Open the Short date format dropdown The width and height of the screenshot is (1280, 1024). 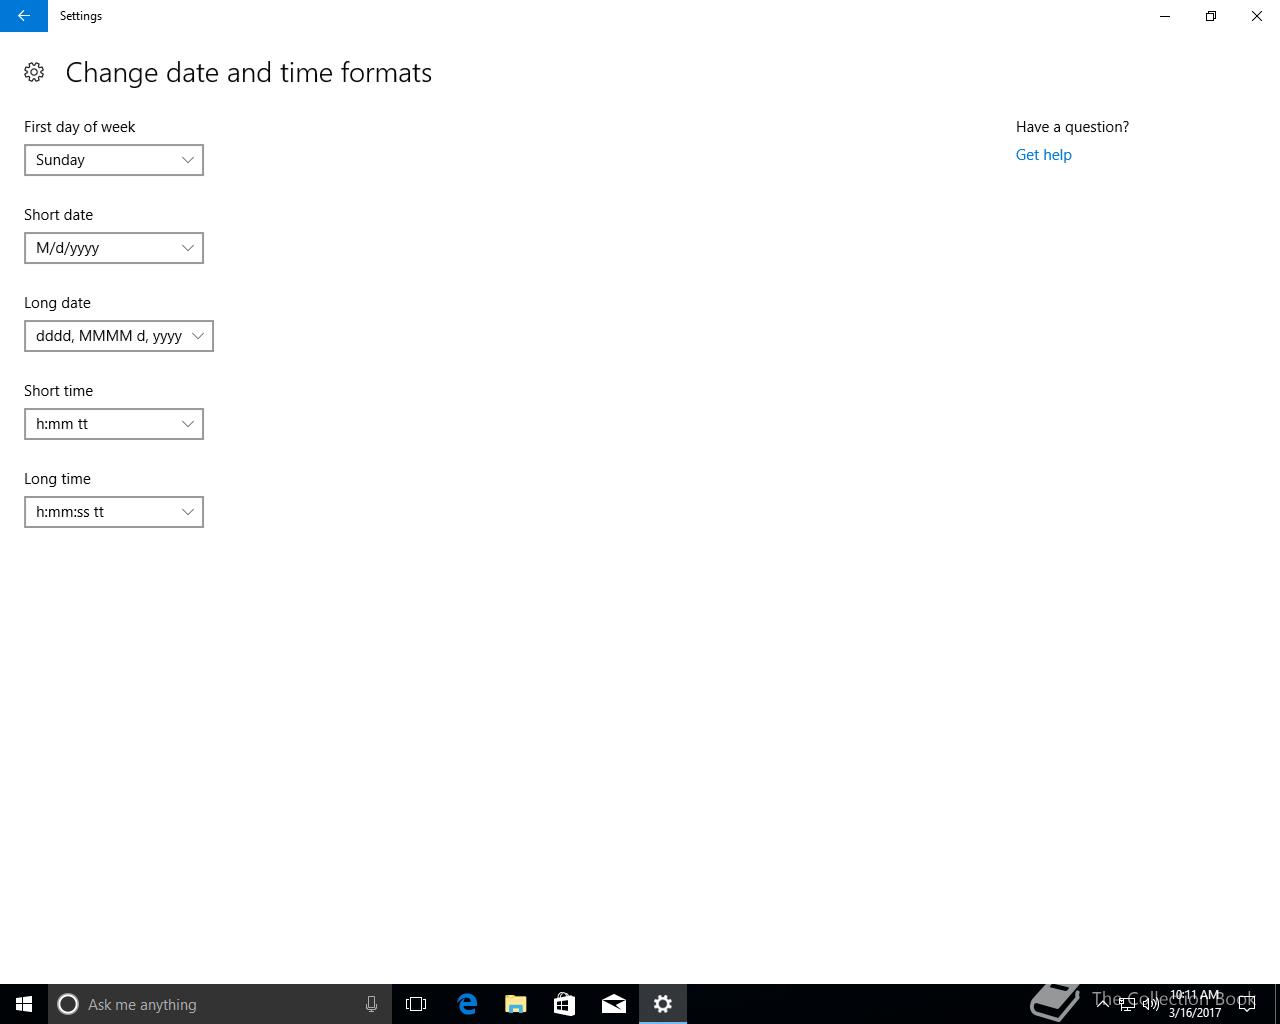pyautogui.click(x=114, y=248)
